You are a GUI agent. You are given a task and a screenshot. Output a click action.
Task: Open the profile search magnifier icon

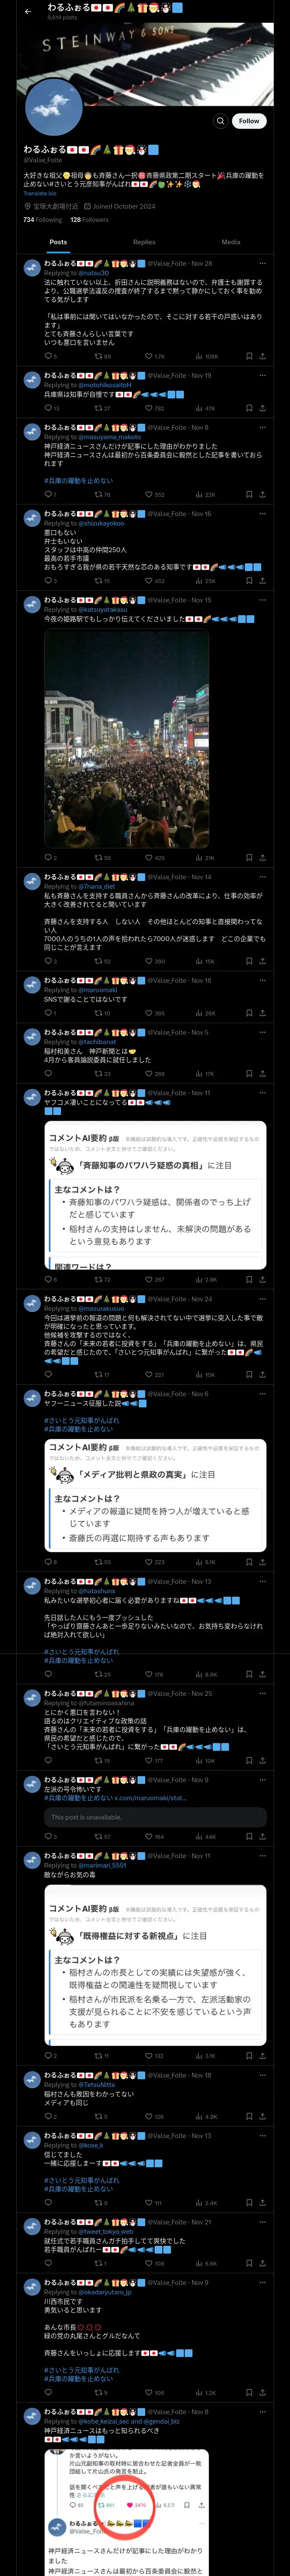click(220, 121)
